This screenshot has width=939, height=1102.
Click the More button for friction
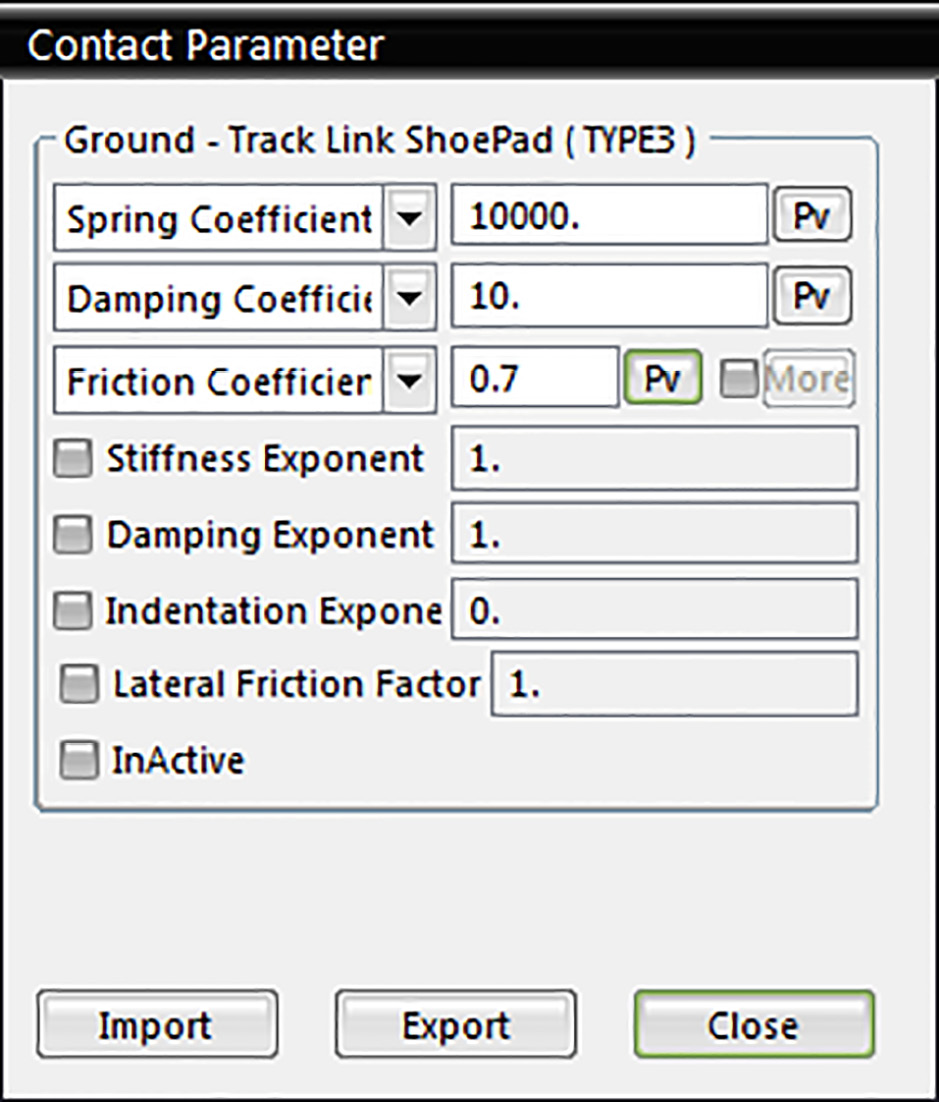[x=809, y=379]
